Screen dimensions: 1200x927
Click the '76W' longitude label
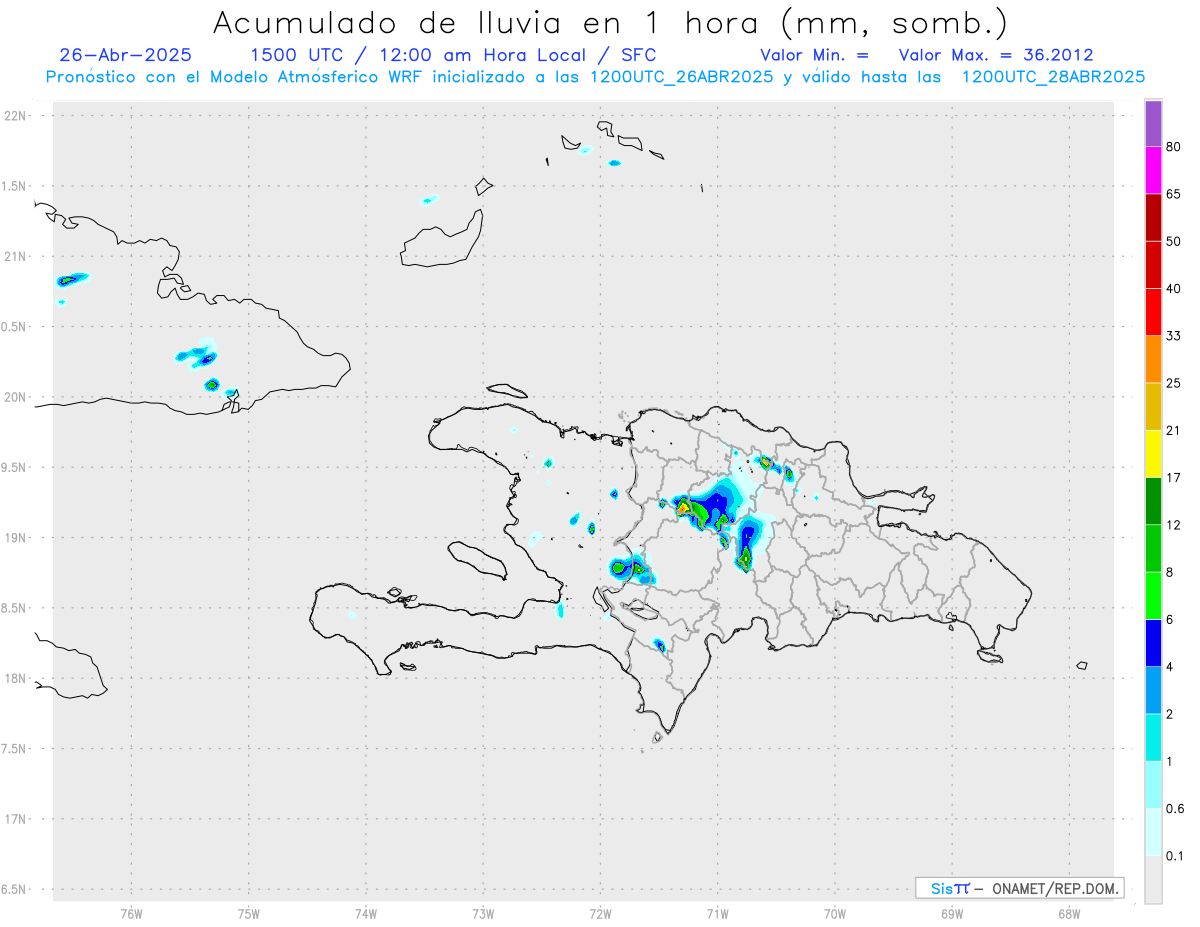pyautogui.click(x=131, y=914)
